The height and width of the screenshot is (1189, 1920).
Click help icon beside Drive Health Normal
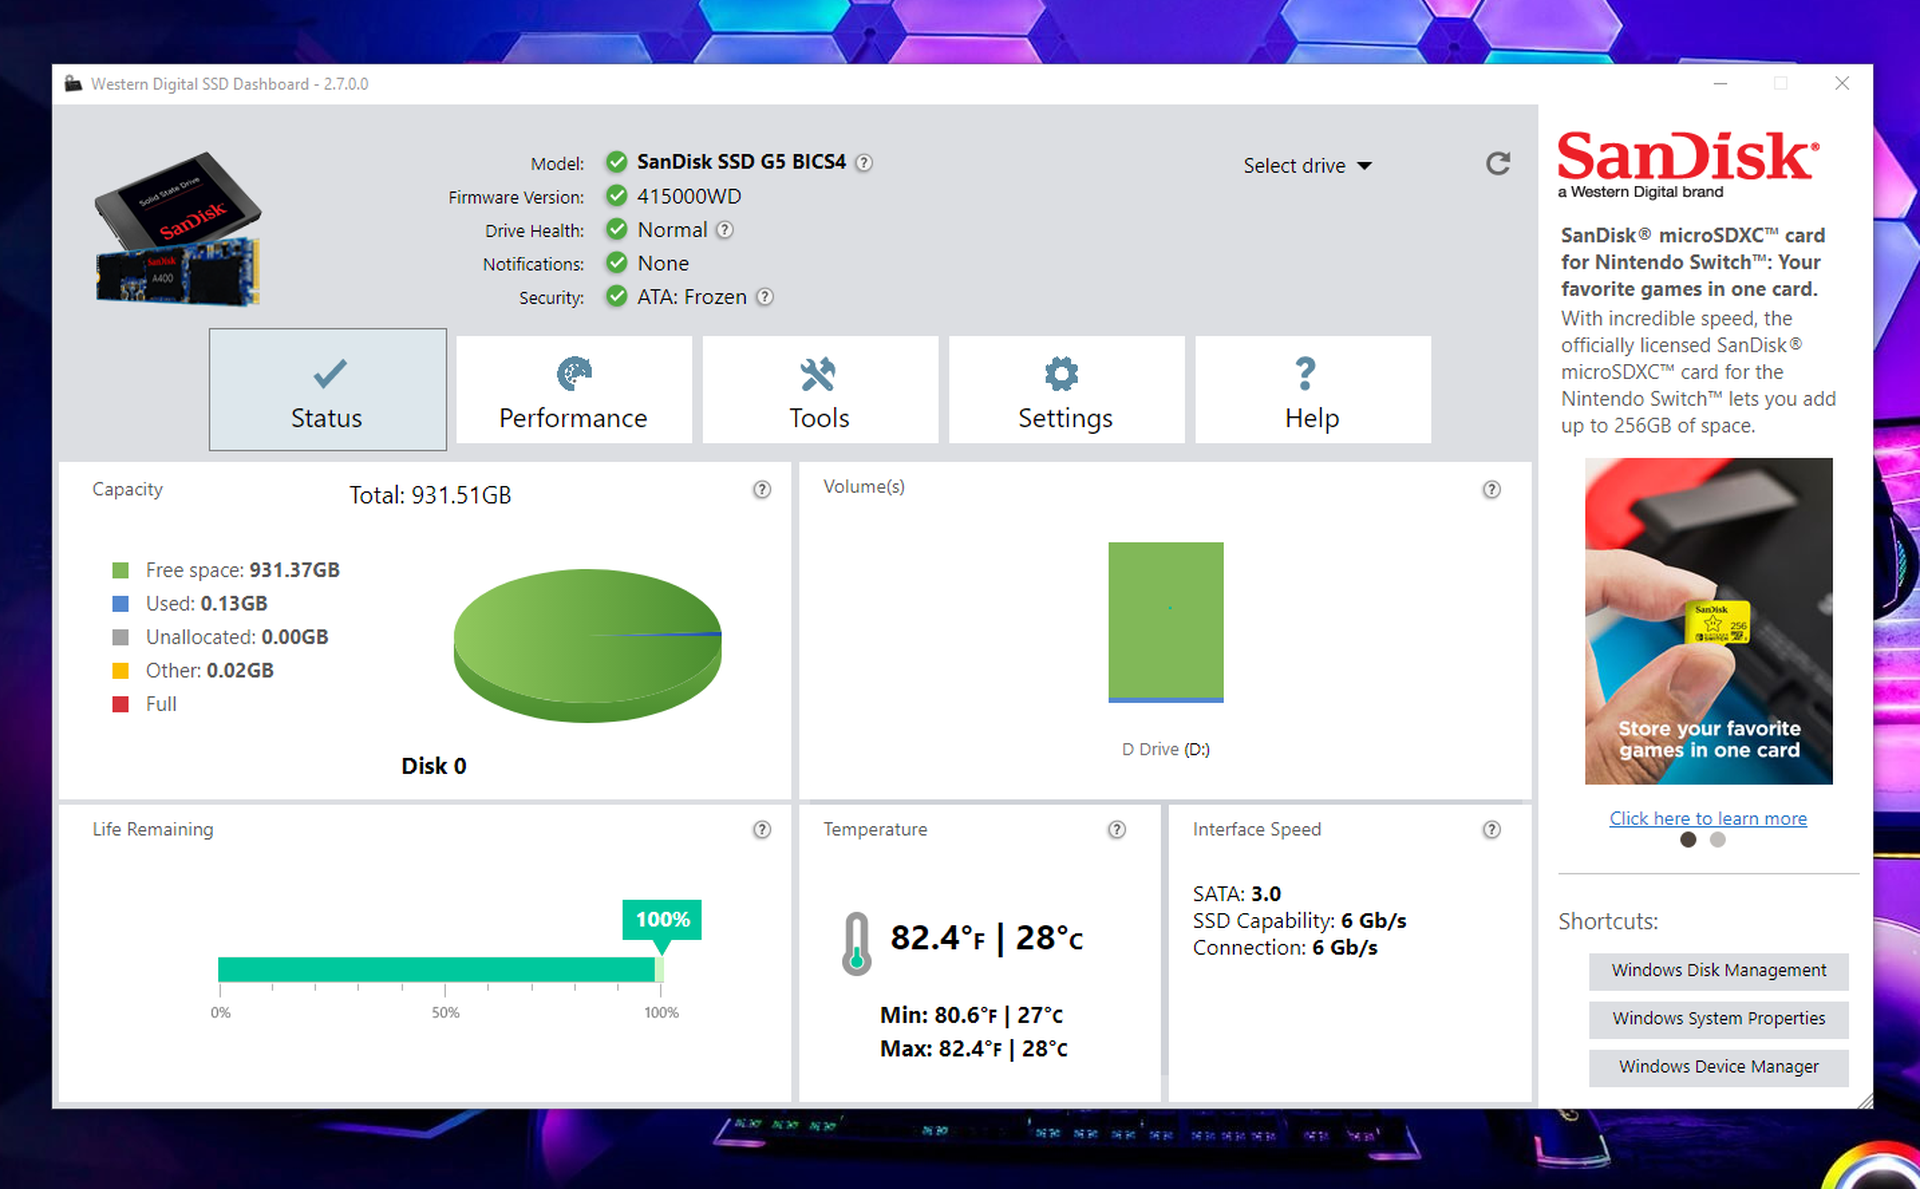click(x=725, y=230)
